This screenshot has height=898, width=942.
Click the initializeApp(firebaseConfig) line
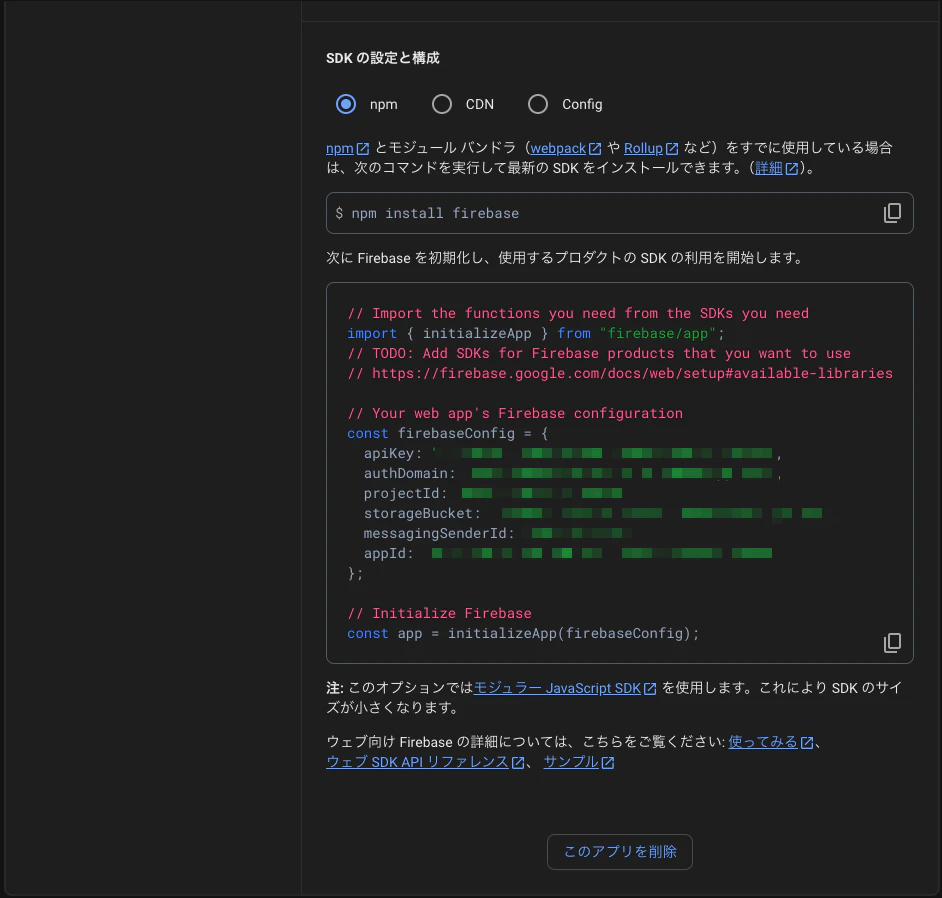pyautogui.click(x=523, y=634)
